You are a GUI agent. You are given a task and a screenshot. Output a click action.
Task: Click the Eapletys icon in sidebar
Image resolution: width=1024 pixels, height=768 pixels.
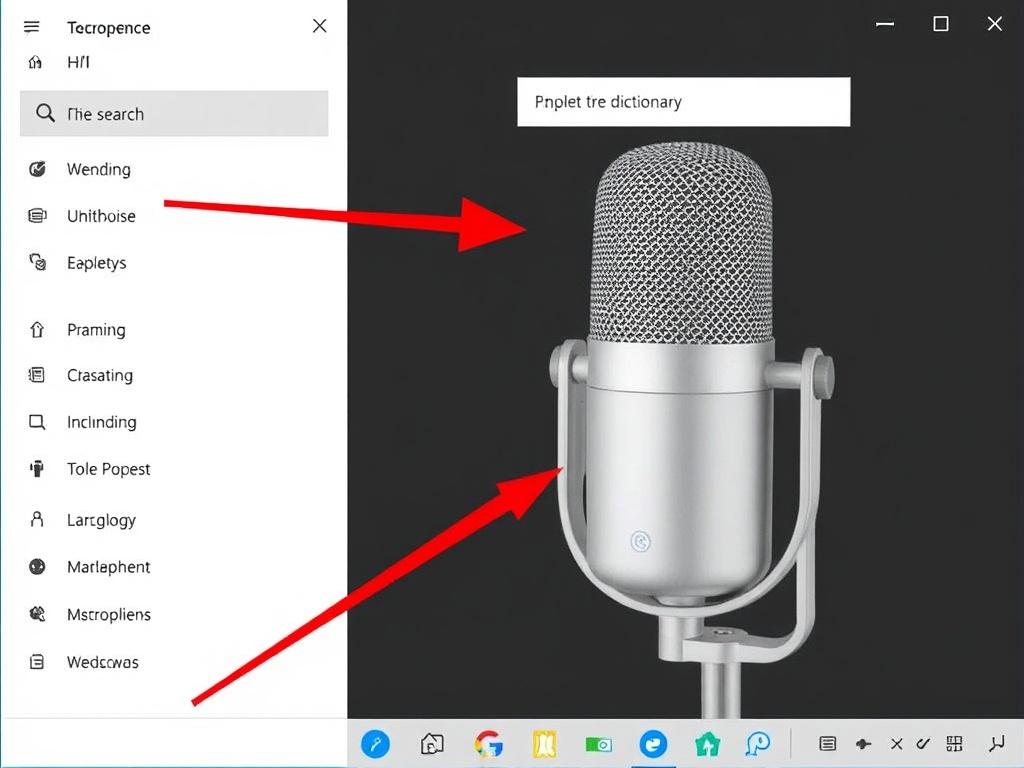pos(38,263)
